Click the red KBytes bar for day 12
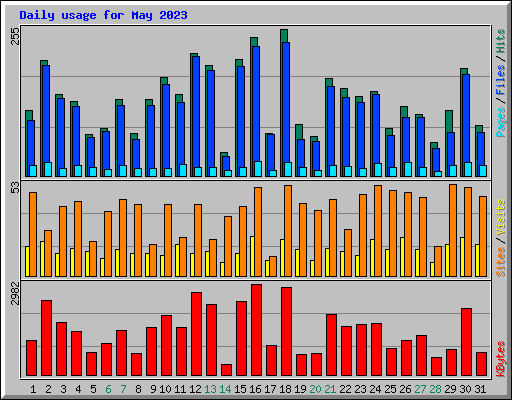 click(x=196, y=334)
